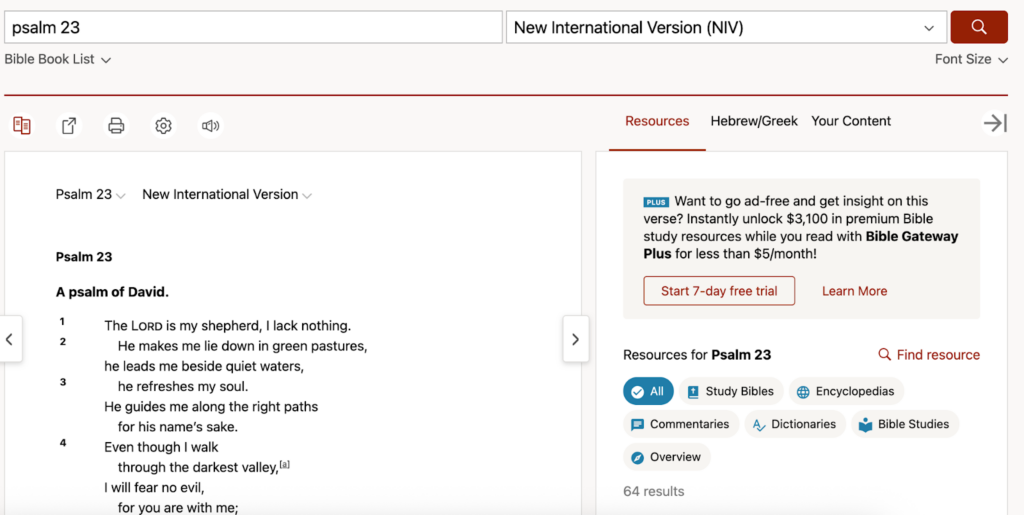1024x515 pixels.
Task: Open the parallel Bible view icon
Action: (22, 125)
